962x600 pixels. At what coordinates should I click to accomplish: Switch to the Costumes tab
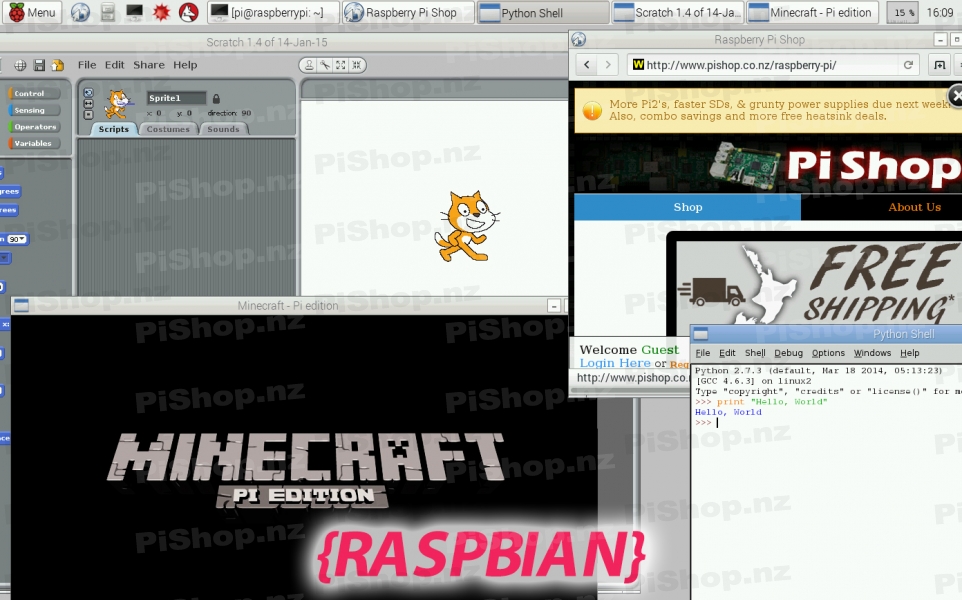168,129
